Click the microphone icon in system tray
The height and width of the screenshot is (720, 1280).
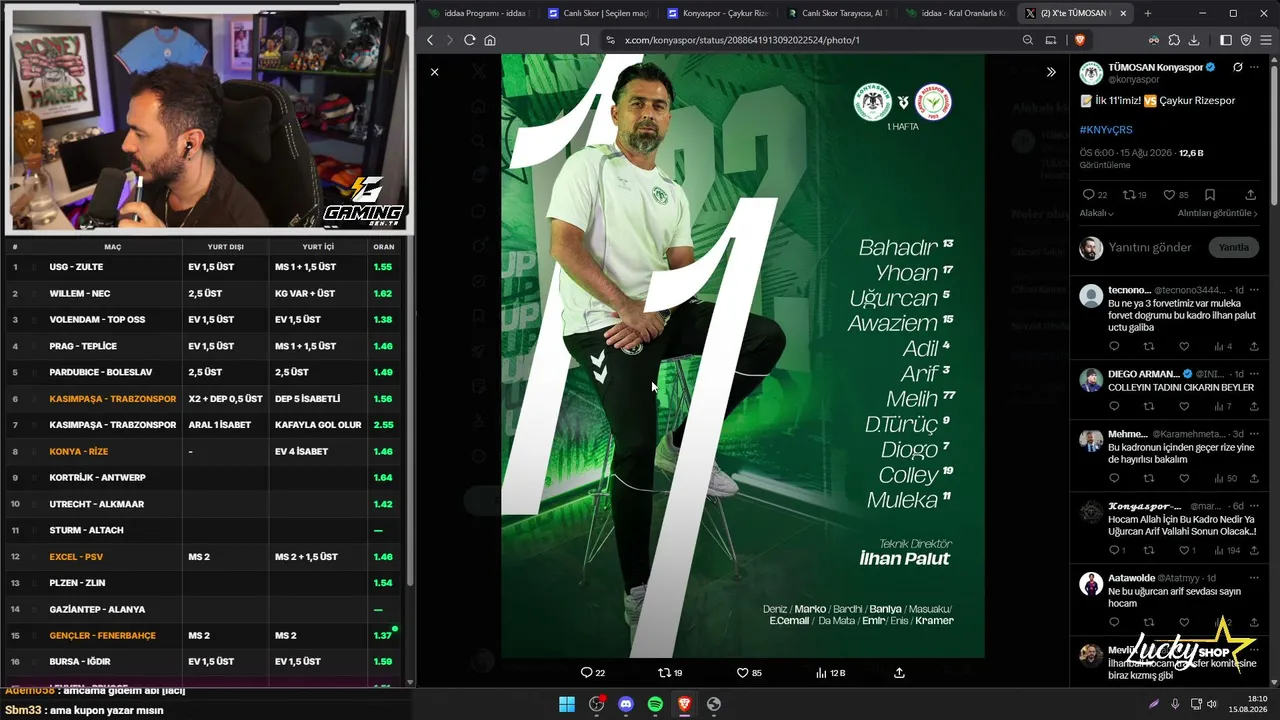coord(1175,704)
